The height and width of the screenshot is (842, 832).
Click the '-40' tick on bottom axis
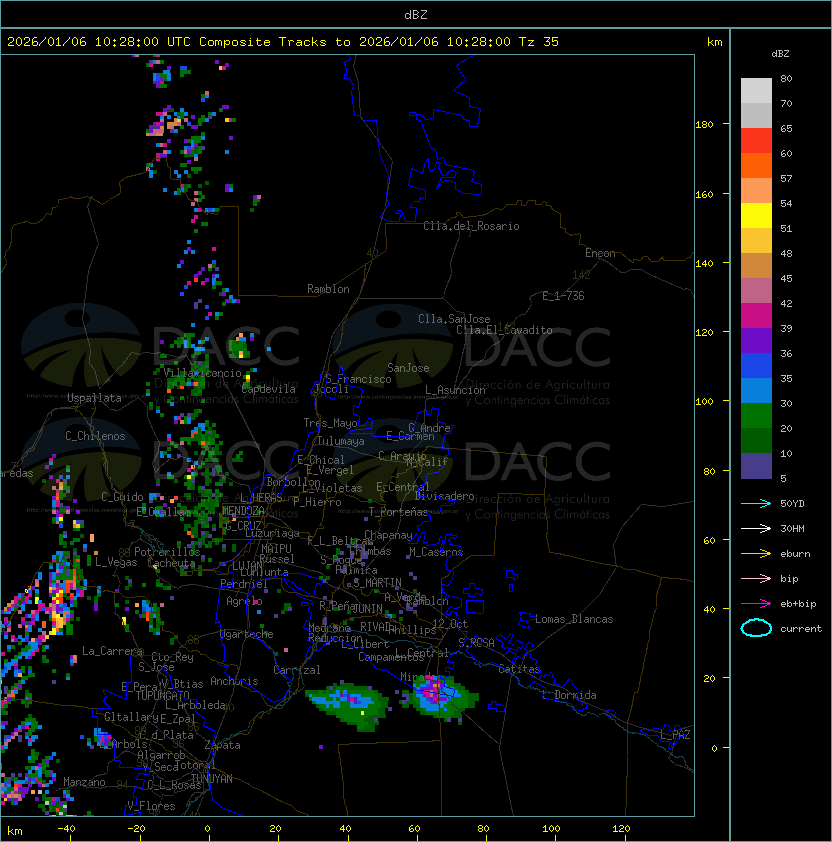click(67, 829)
